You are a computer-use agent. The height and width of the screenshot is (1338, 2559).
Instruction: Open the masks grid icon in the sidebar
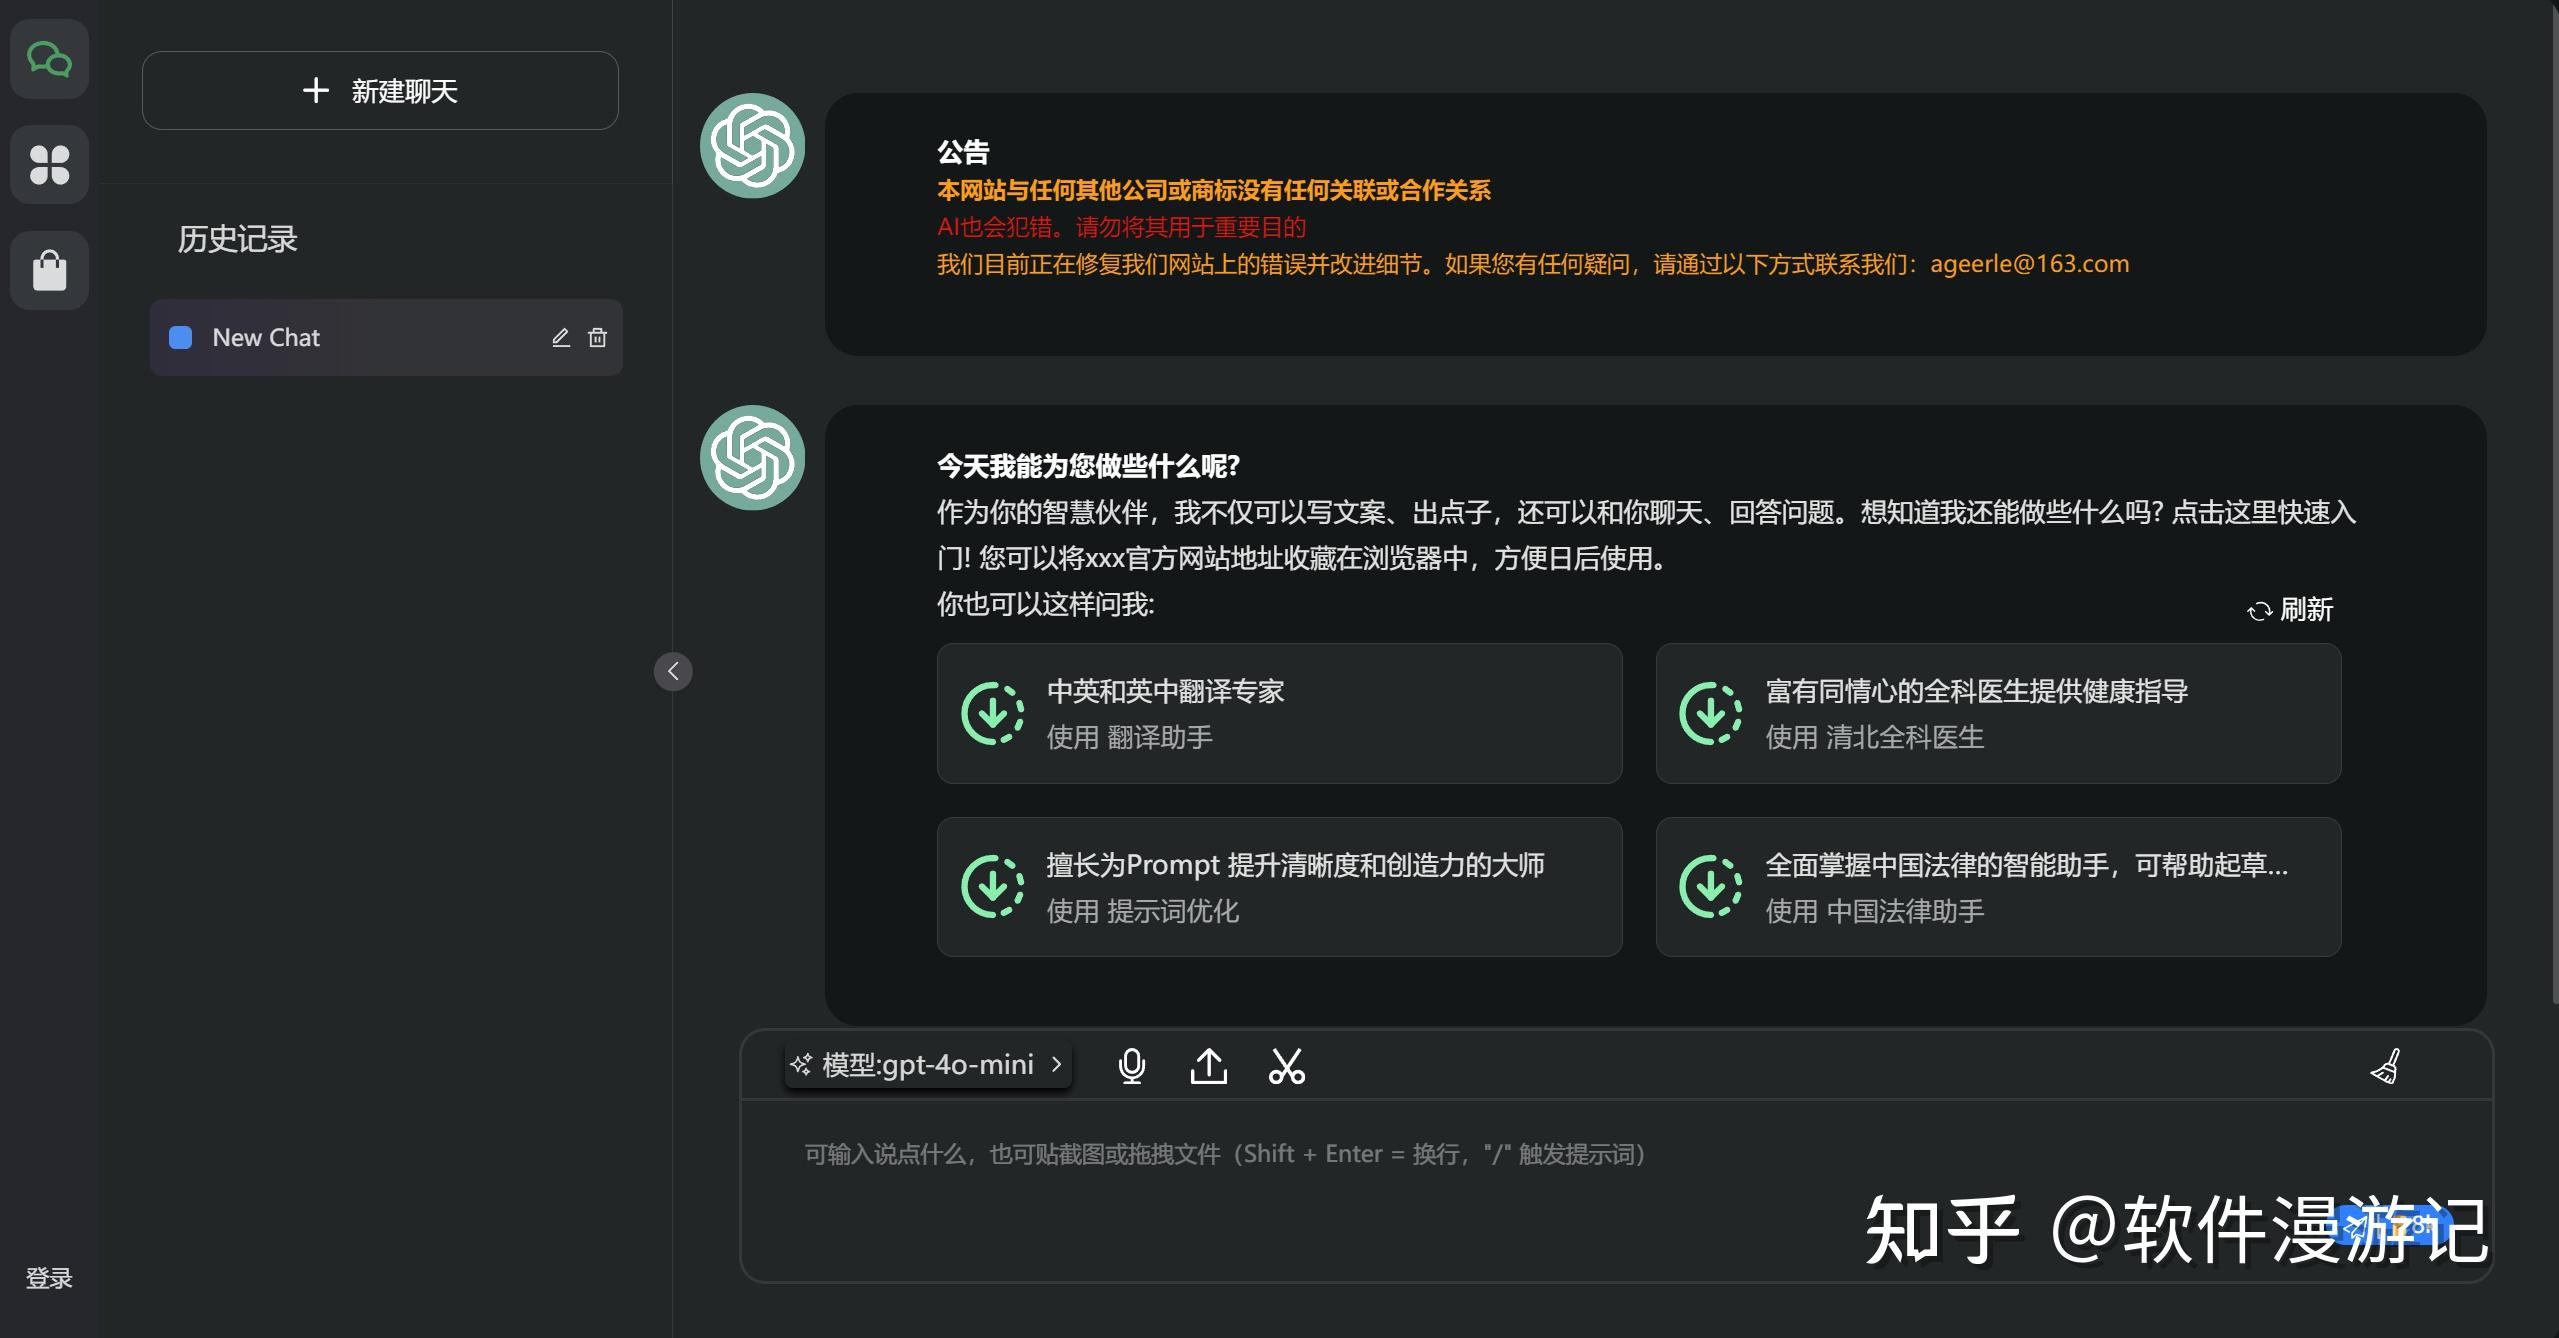49,164
